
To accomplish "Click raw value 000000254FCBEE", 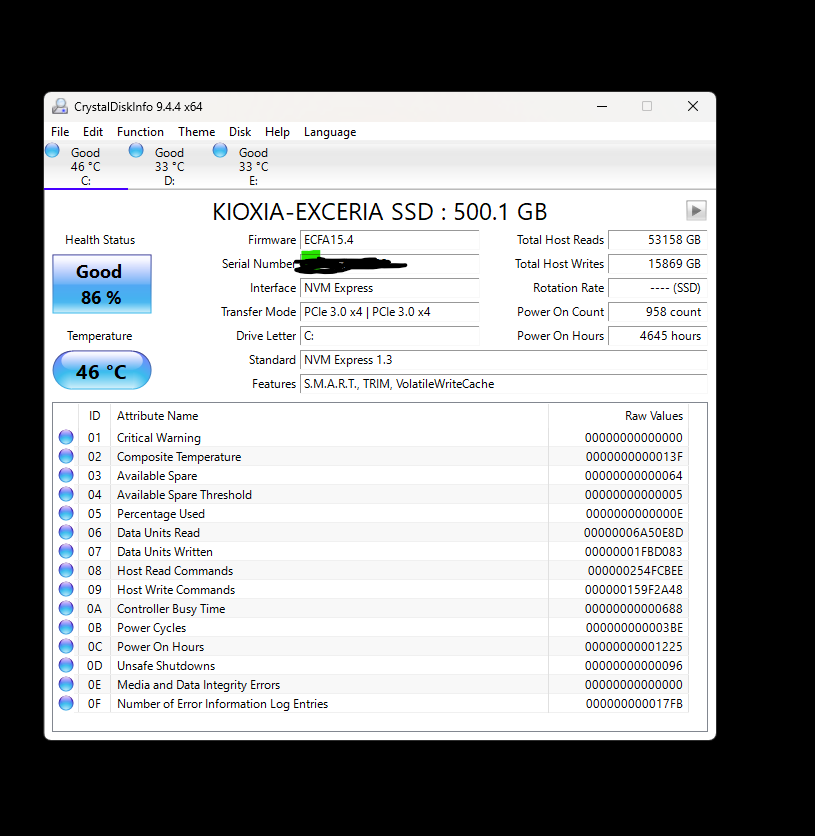I will click(x=635, y=571).
